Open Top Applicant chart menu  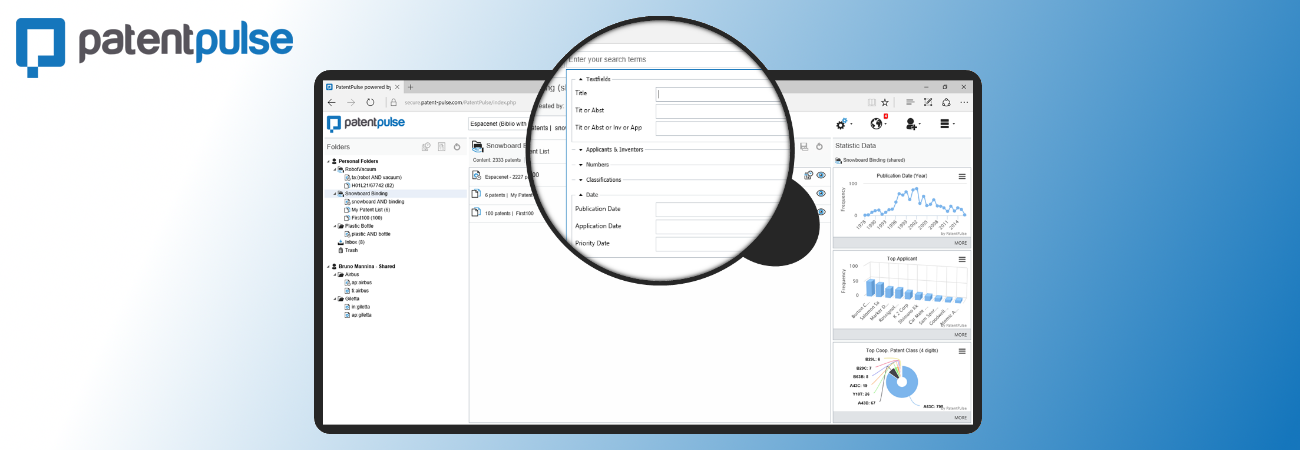962,260
